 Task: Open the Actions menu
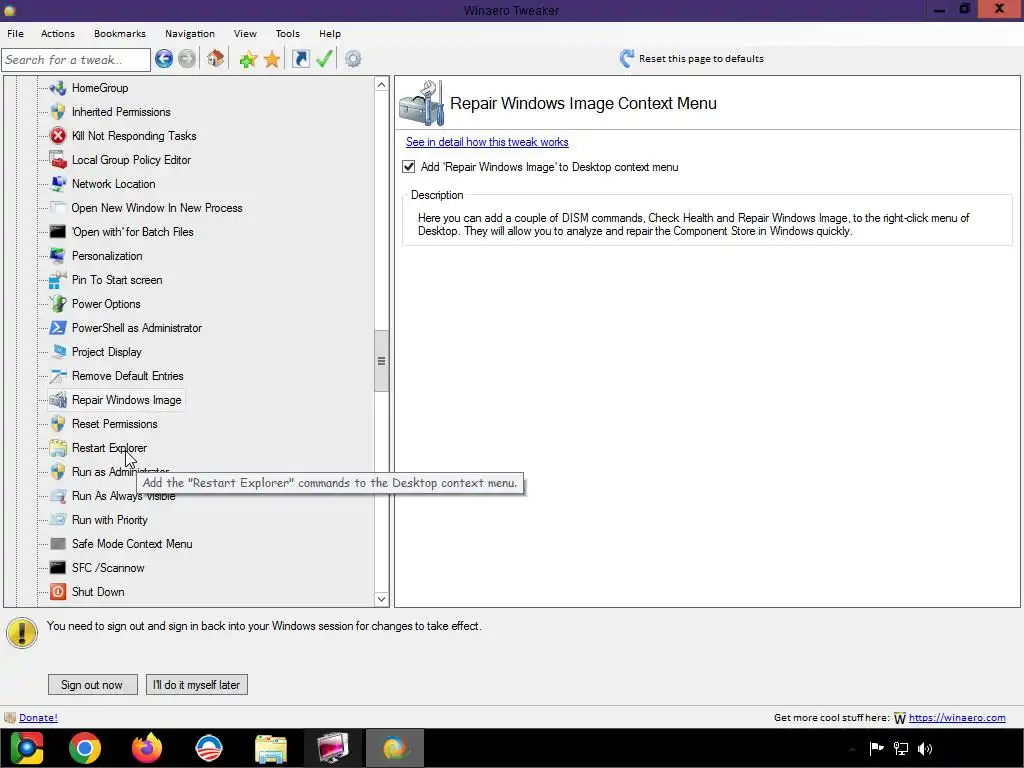click(x=57, y=33)
